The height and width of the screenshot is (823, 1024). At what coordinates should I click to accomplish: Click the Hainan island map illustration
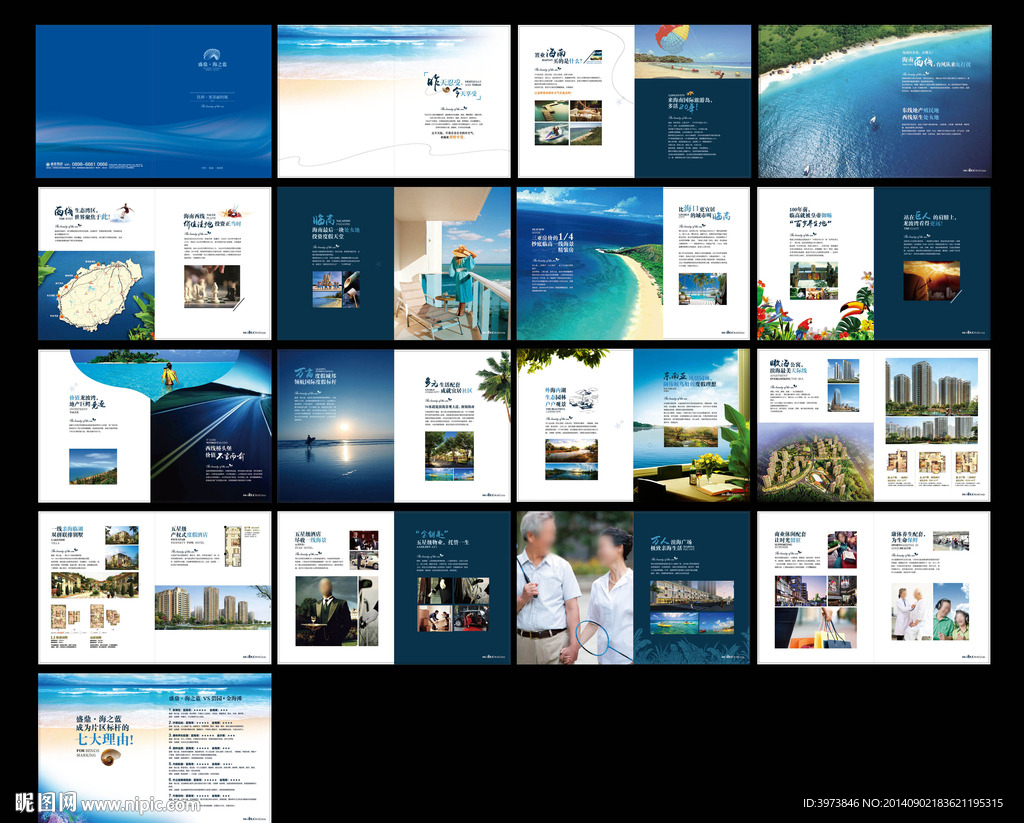(x=99, y=295)
